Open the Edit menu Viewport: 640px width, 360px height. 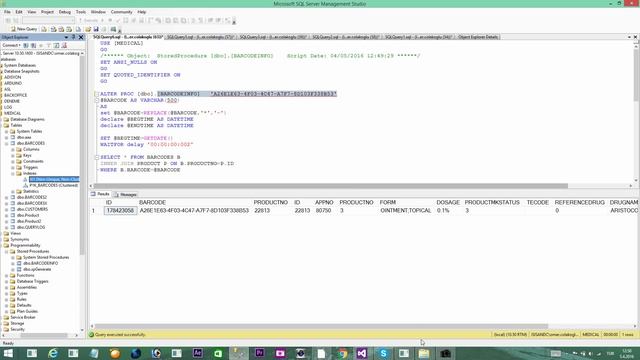coord(19,12)
